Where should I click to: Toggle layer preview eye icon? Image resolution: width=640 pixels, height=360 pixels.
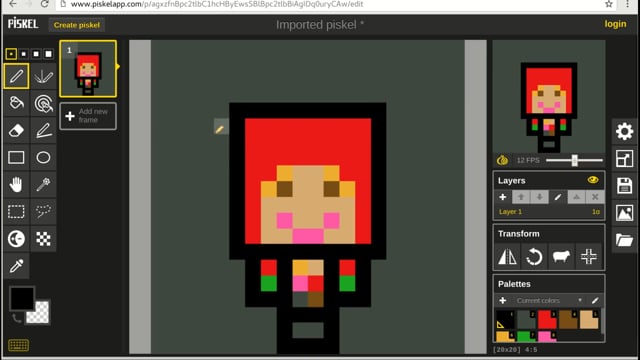[593, 180]
